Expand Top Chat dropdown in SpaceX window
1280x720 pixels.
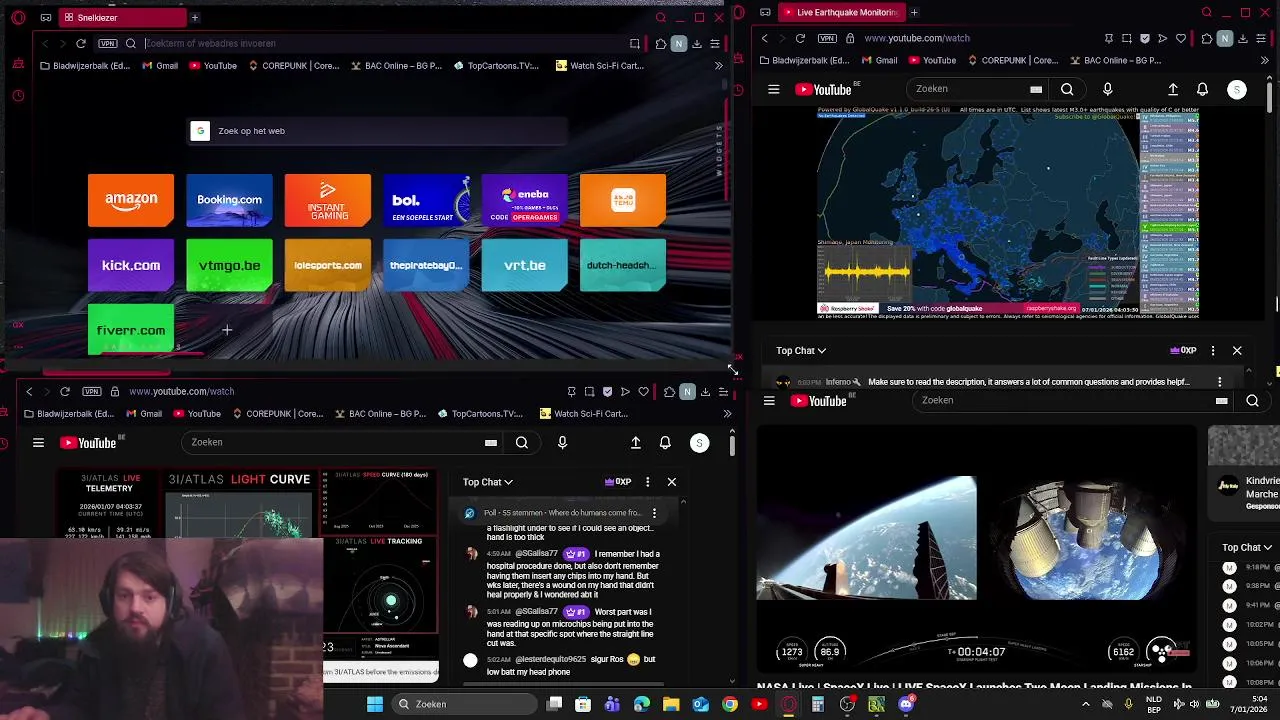[x=1247, y=547]
